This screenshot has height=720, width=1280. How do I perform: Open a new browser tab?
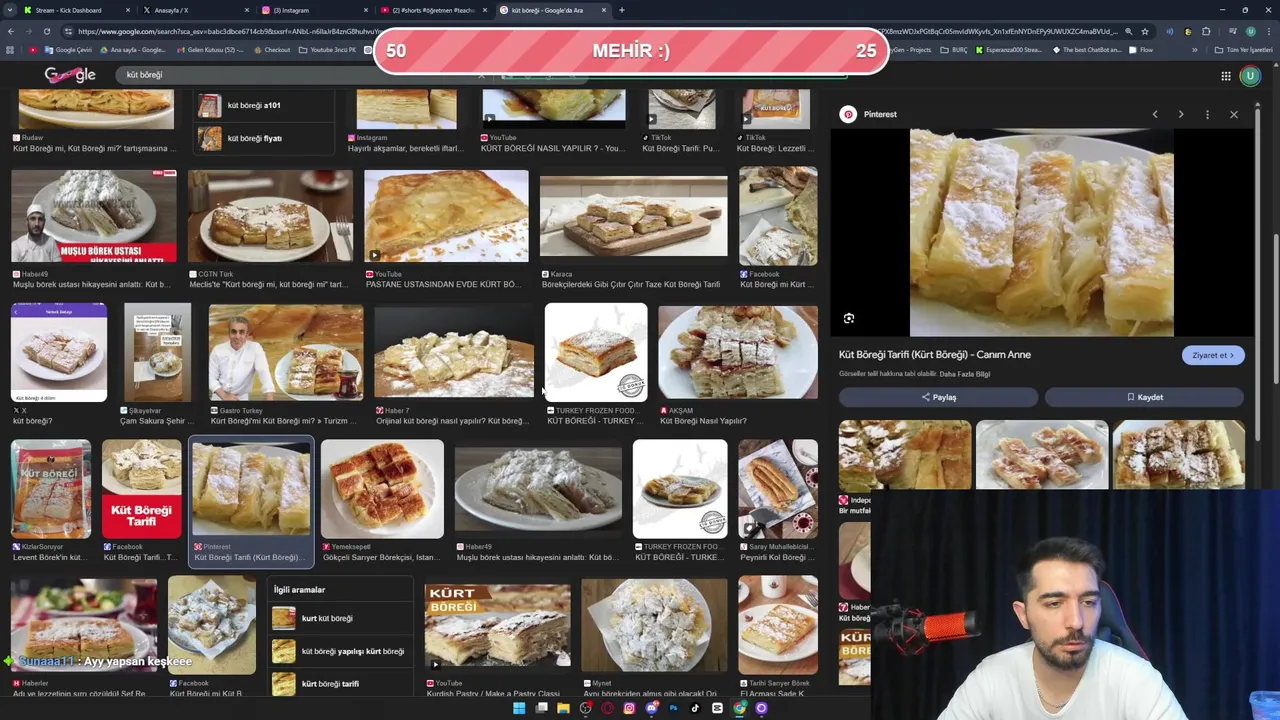tap(621, 10)
